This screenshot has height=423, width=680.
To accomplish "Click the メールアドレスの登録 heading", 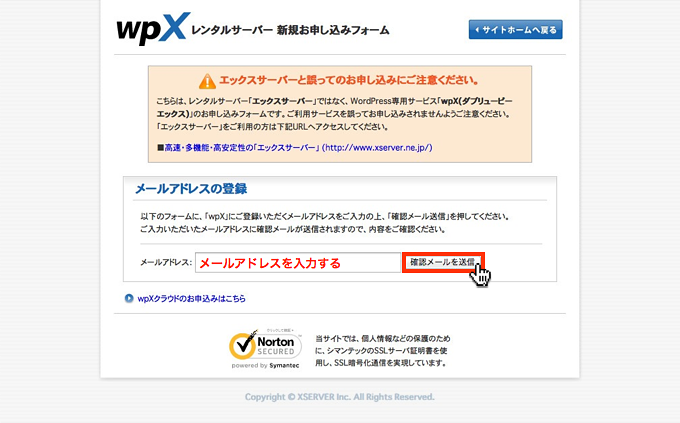I will (x=191, y=189).
